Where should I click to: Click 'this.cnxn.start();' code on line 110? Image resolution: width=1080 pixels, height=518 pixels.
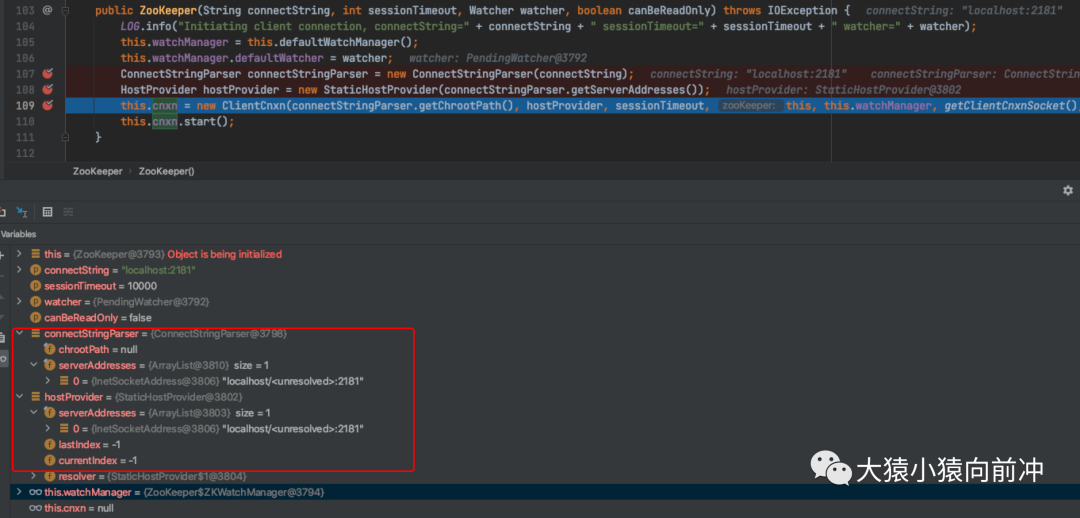(178, 121)
